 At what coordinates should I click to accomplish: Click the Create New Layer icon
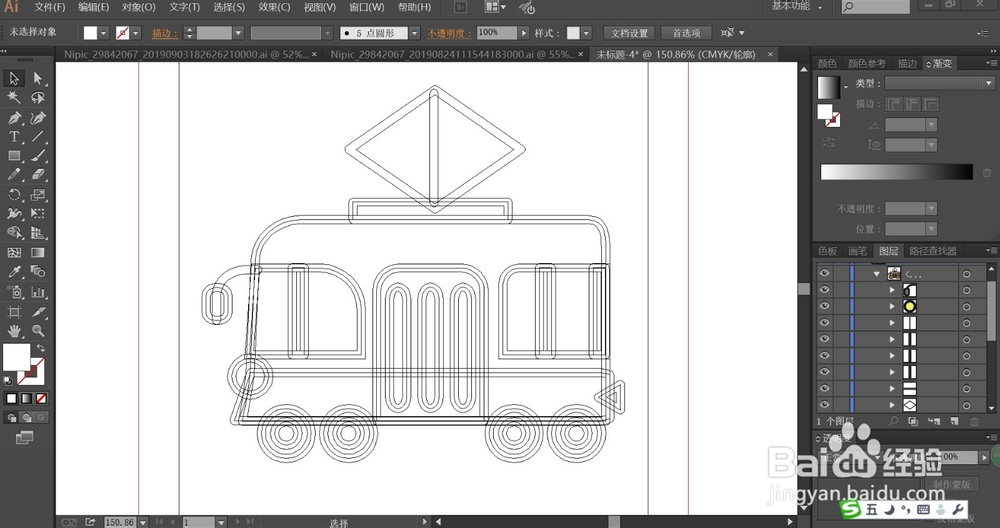click(954, 422)
